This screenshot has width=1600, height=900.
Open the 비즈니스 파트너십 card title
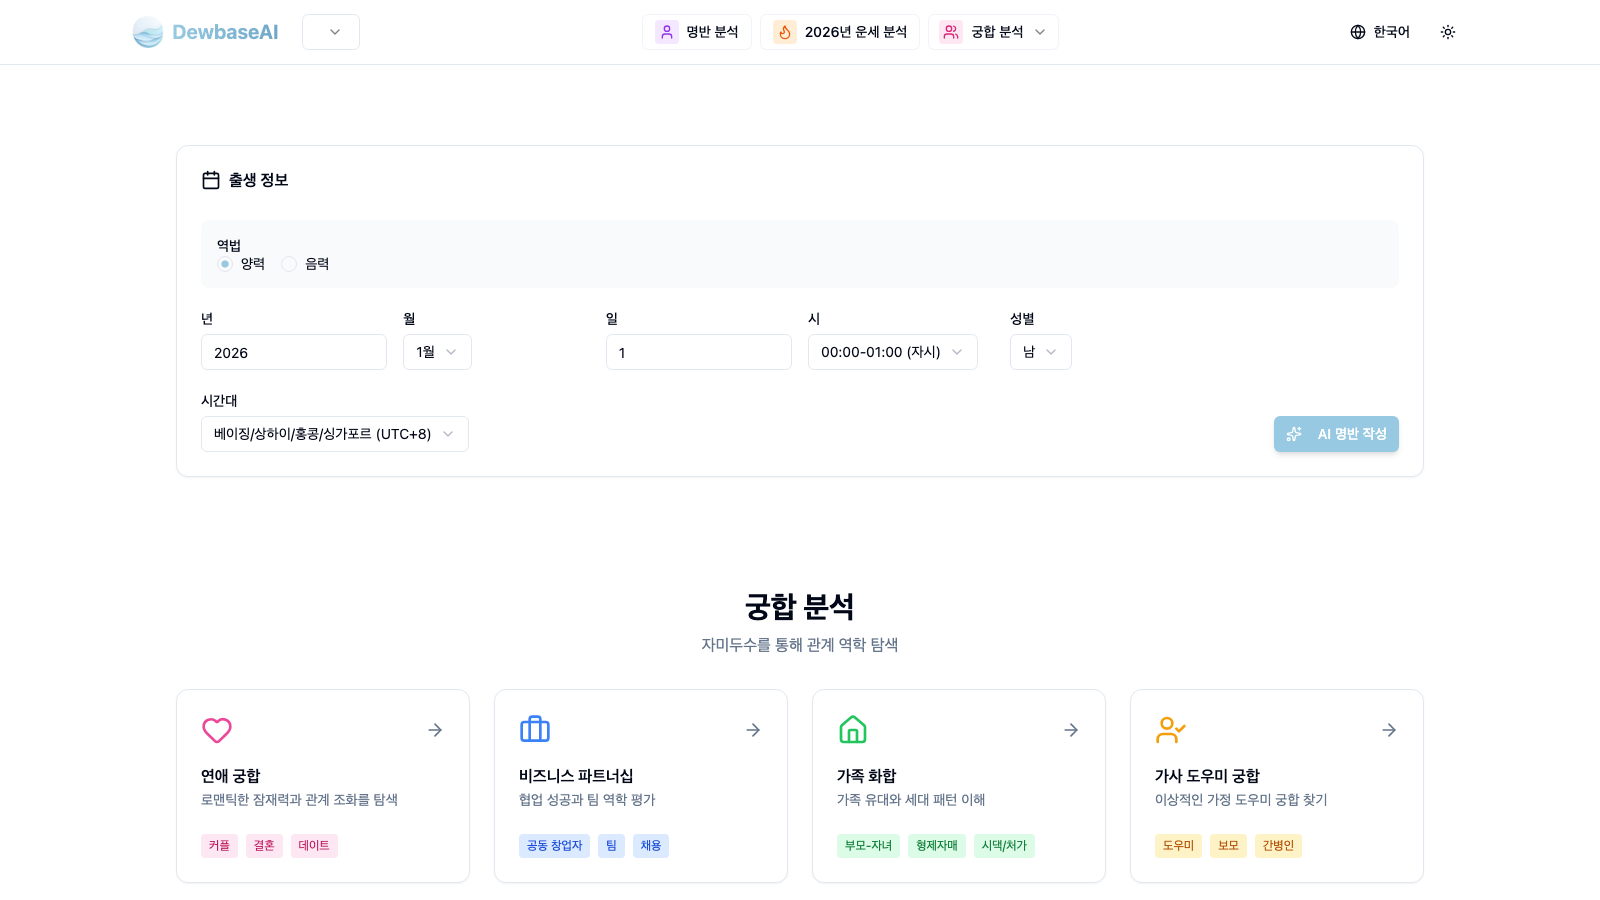(x=576, y=776)
